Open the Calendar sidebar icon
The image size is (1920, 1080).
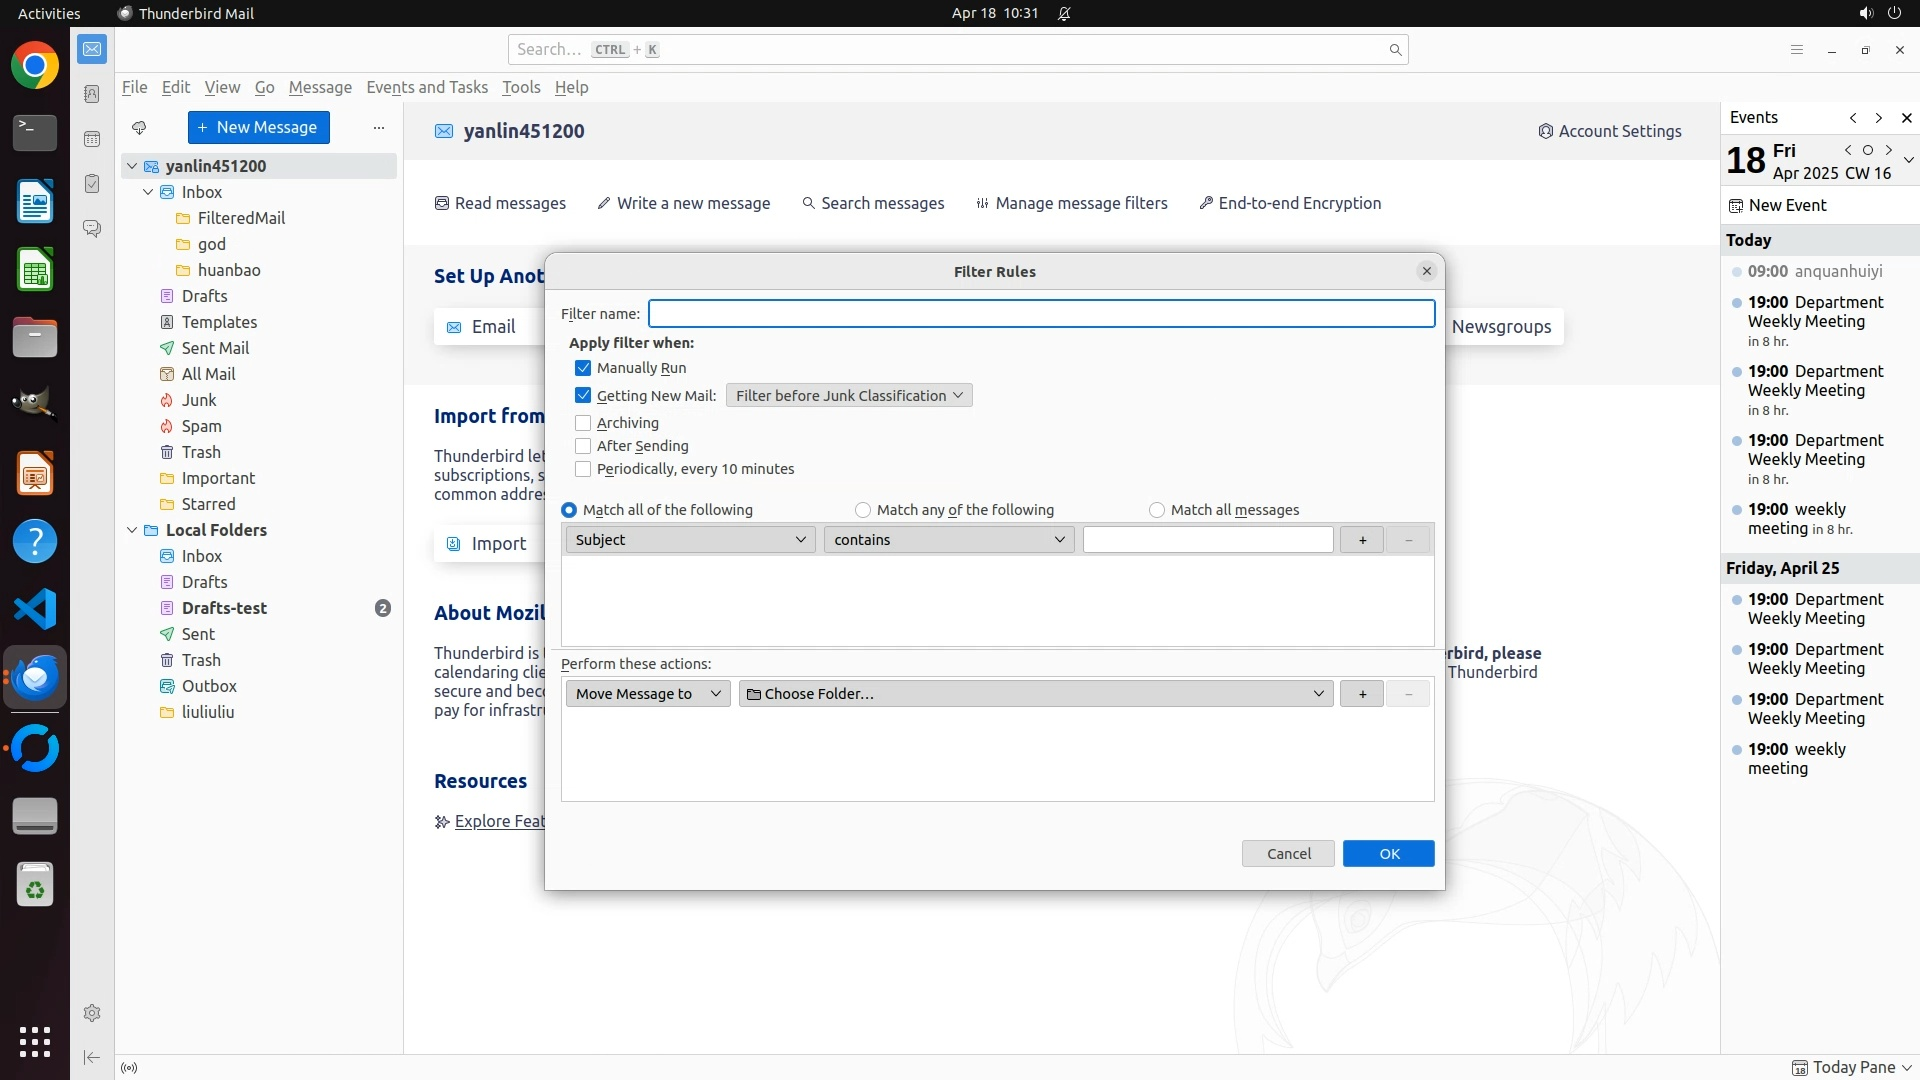tap(92, 139)
